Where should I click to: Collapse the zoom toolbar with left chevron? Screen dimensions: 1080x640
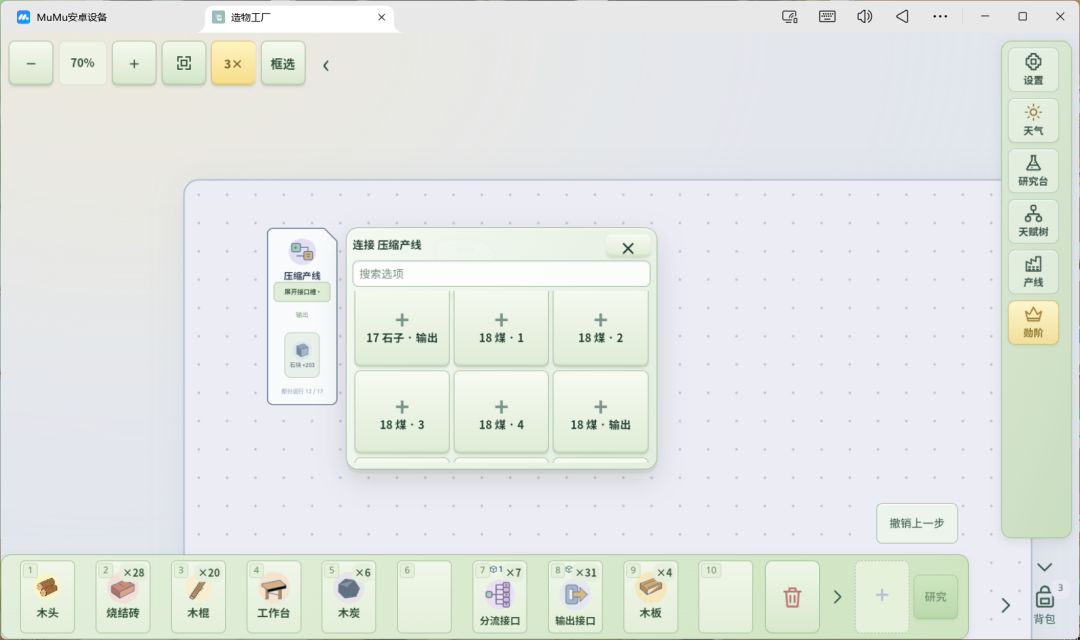pos(326,65)
